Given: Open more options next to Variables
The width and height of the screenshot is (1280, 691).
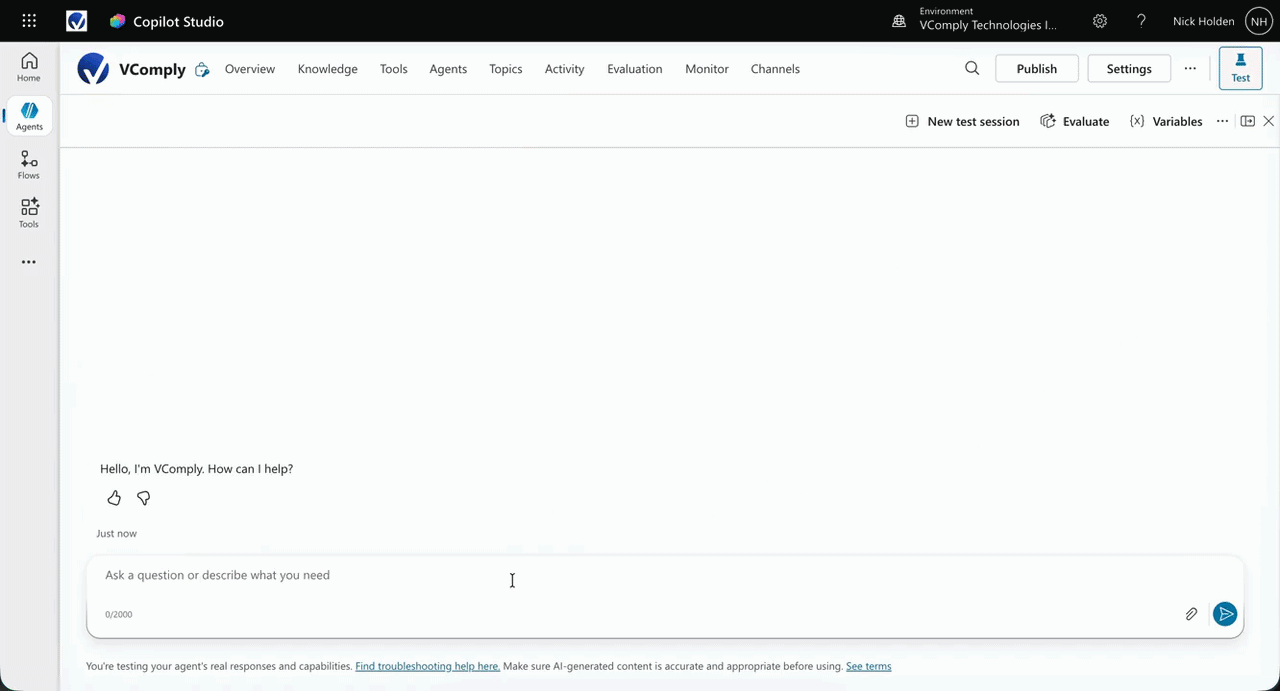Looking at the screenshot, I should [x=1222, y=121].
